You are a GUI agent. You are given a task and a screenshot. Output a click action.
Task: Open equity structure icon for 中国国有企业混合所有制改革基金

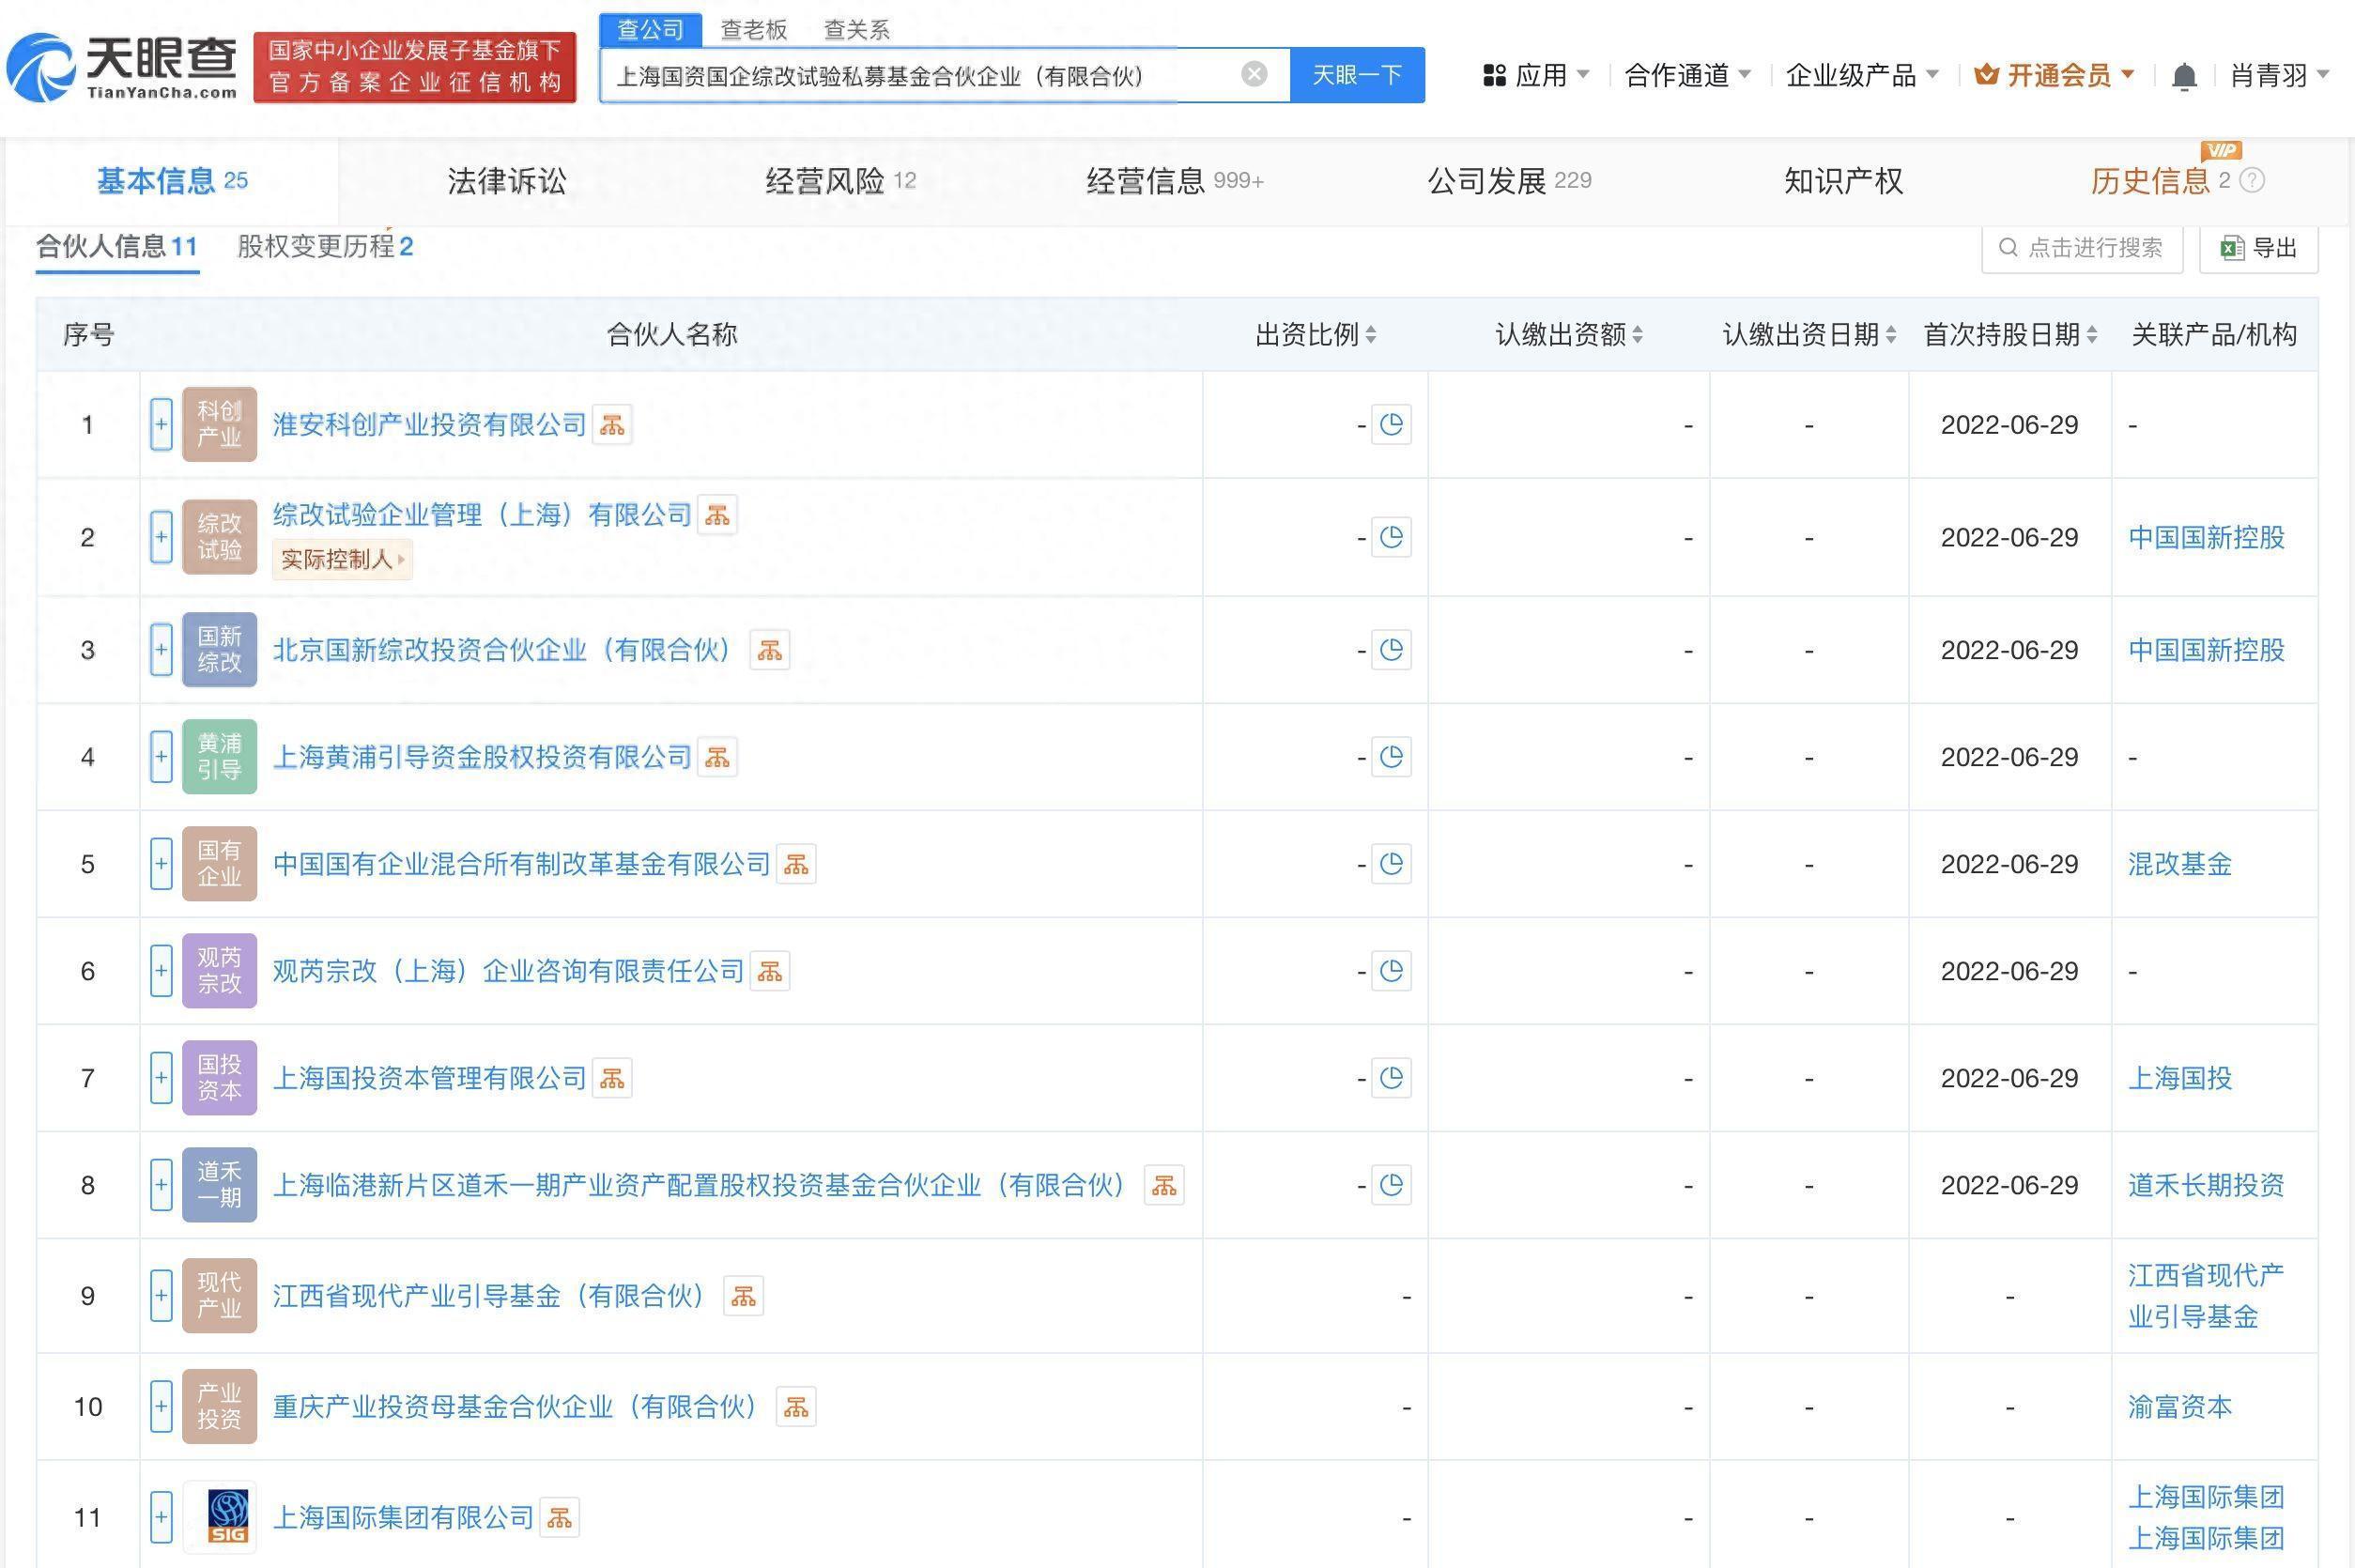[796, 864]
